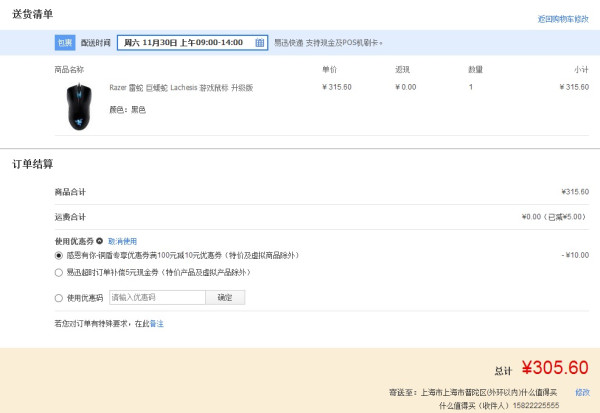The width and height of the screenshot is (600, 413).
Task: Click the coupon help circle icon
Action: click(99, 241)
